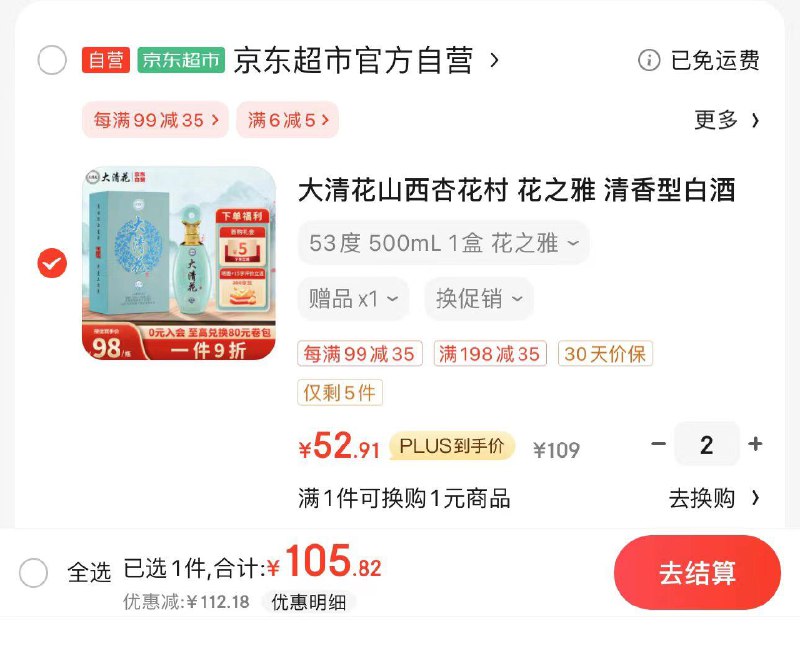Click the red 自营 badge
Image resolution: width=800 pixels, height=646 pixels.
pos(106,60)
